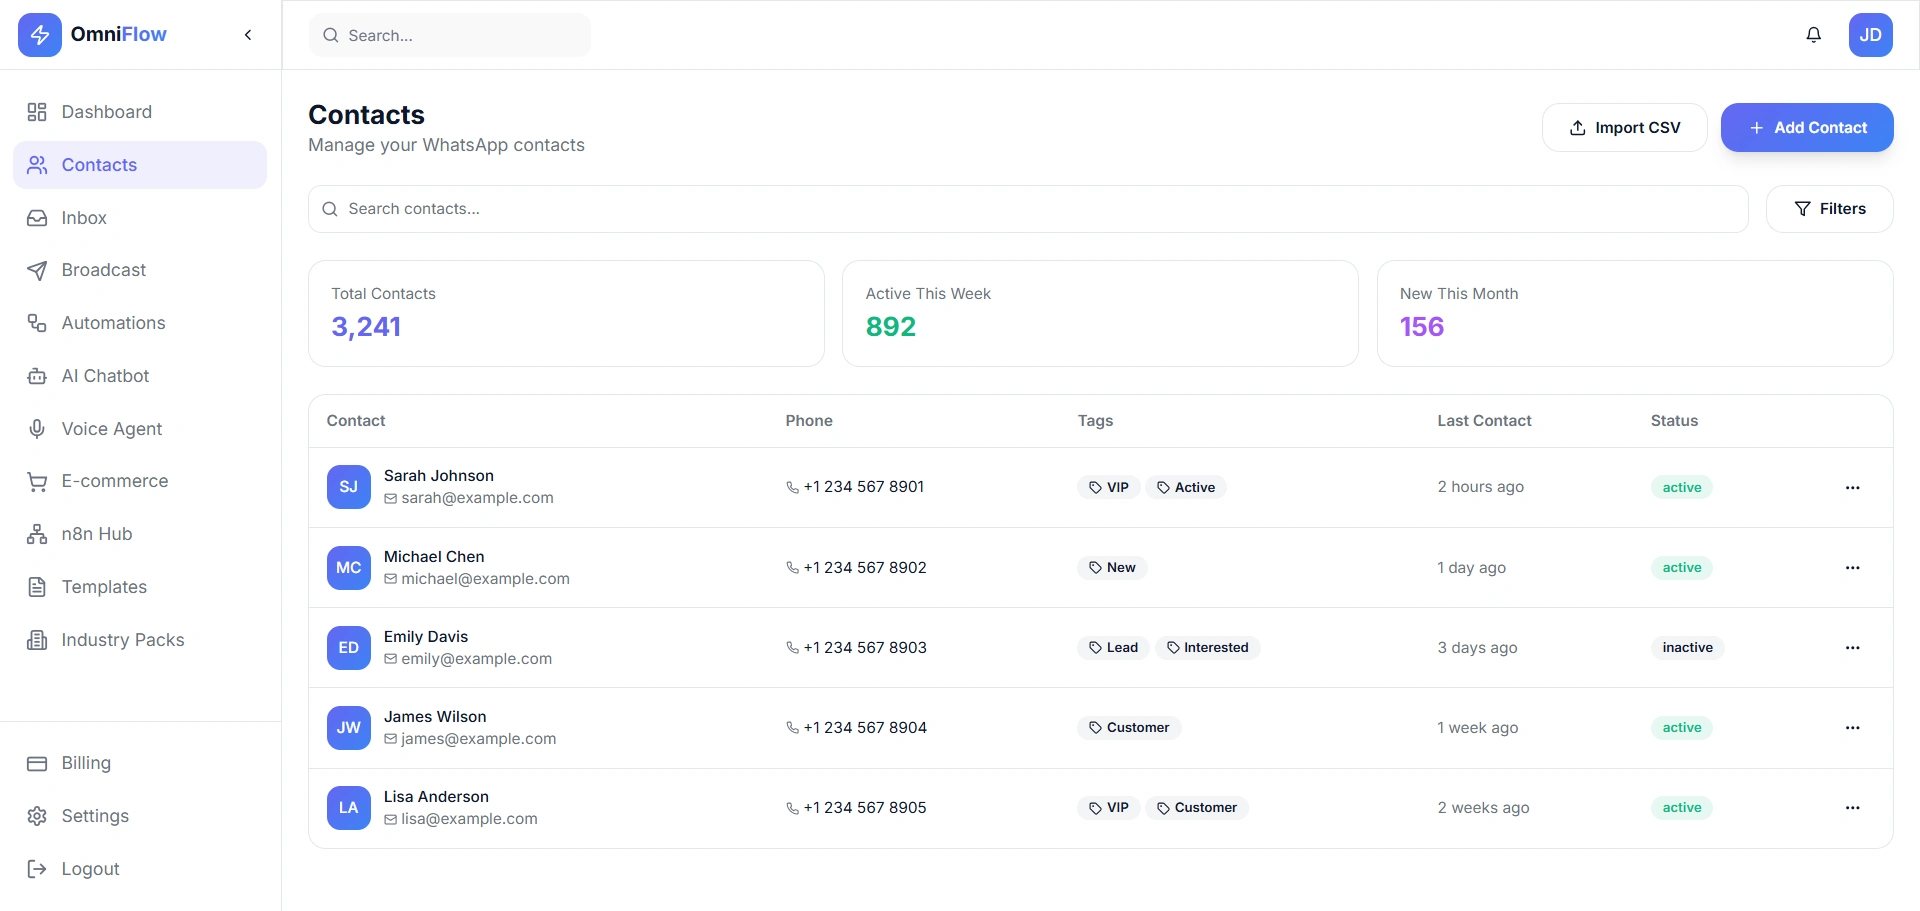The width and height of the screenshot is (1920, 911).
Task: Open the Broadcast section
Action: coord(103,270)
